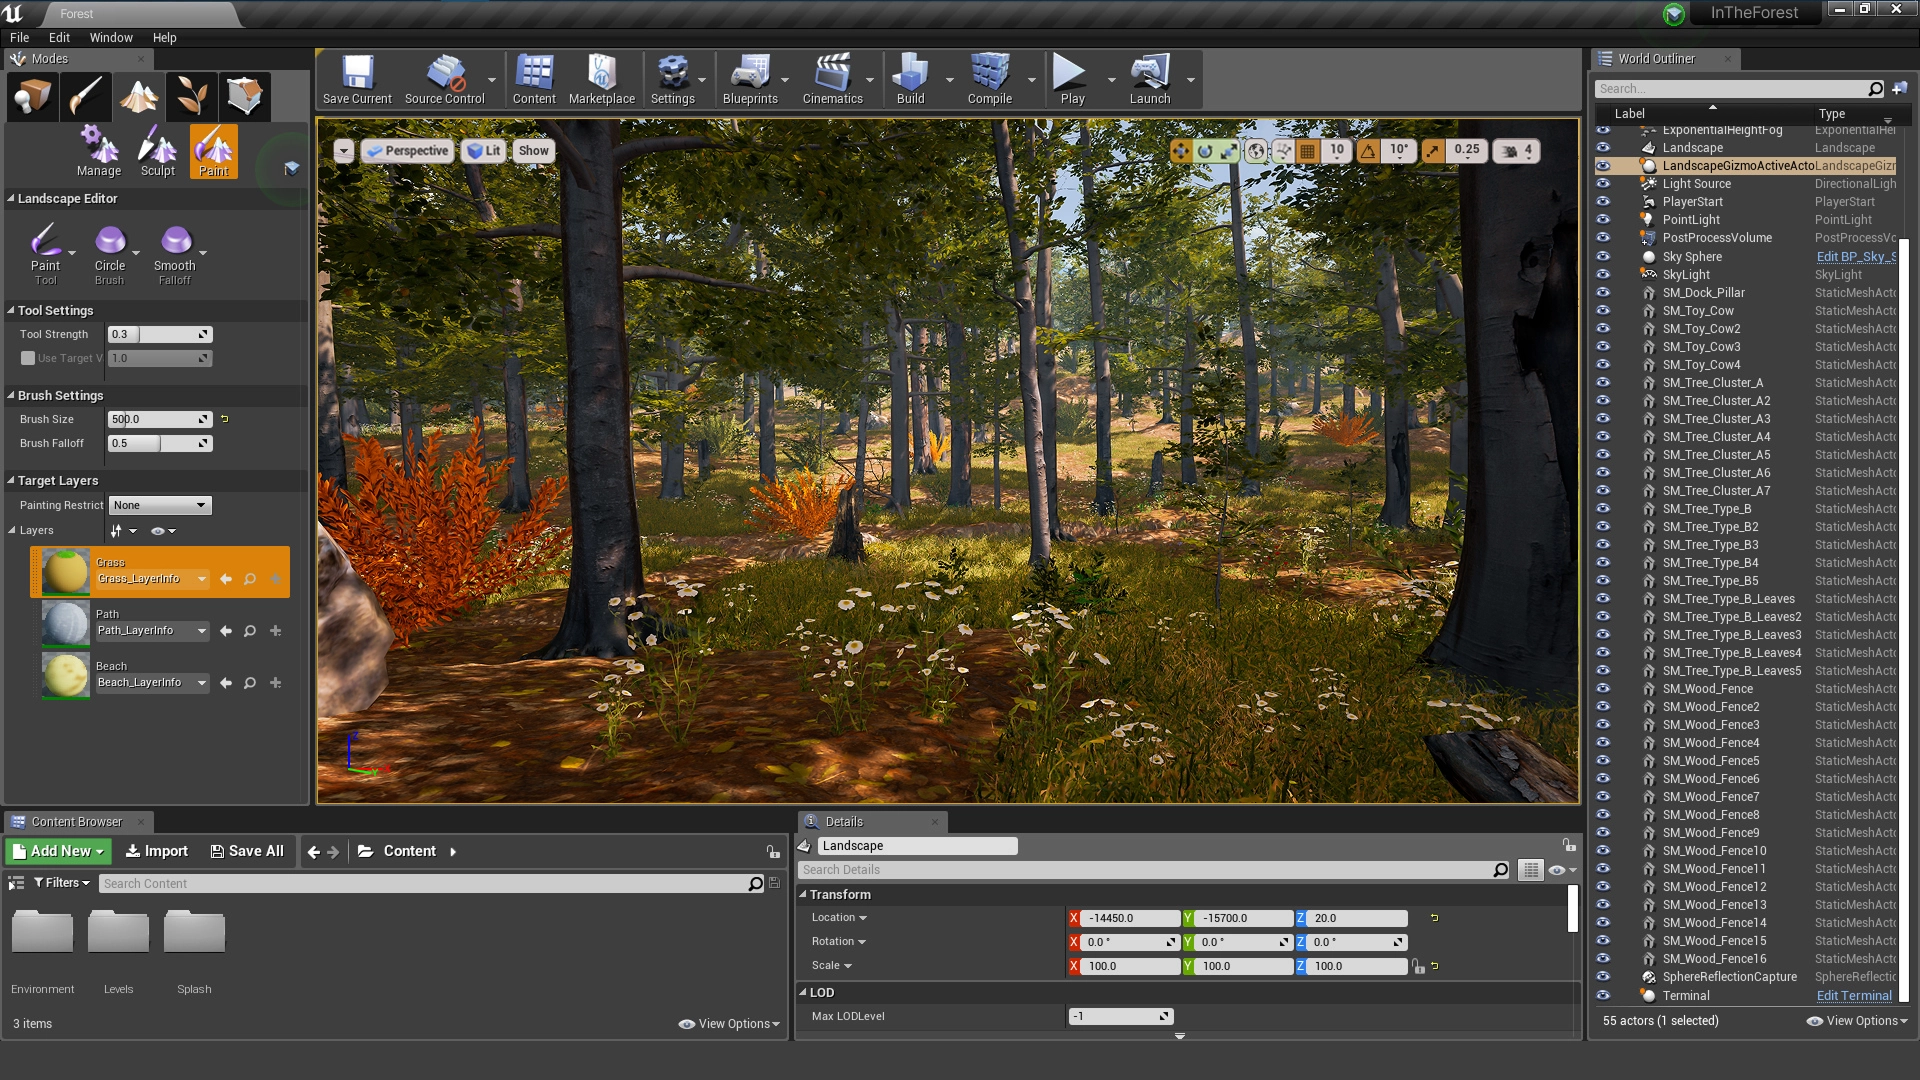Viewport: 1920px width, 1080px height.
Task: Toggle grid snapping in the viewport
Action: (1307, 151)
